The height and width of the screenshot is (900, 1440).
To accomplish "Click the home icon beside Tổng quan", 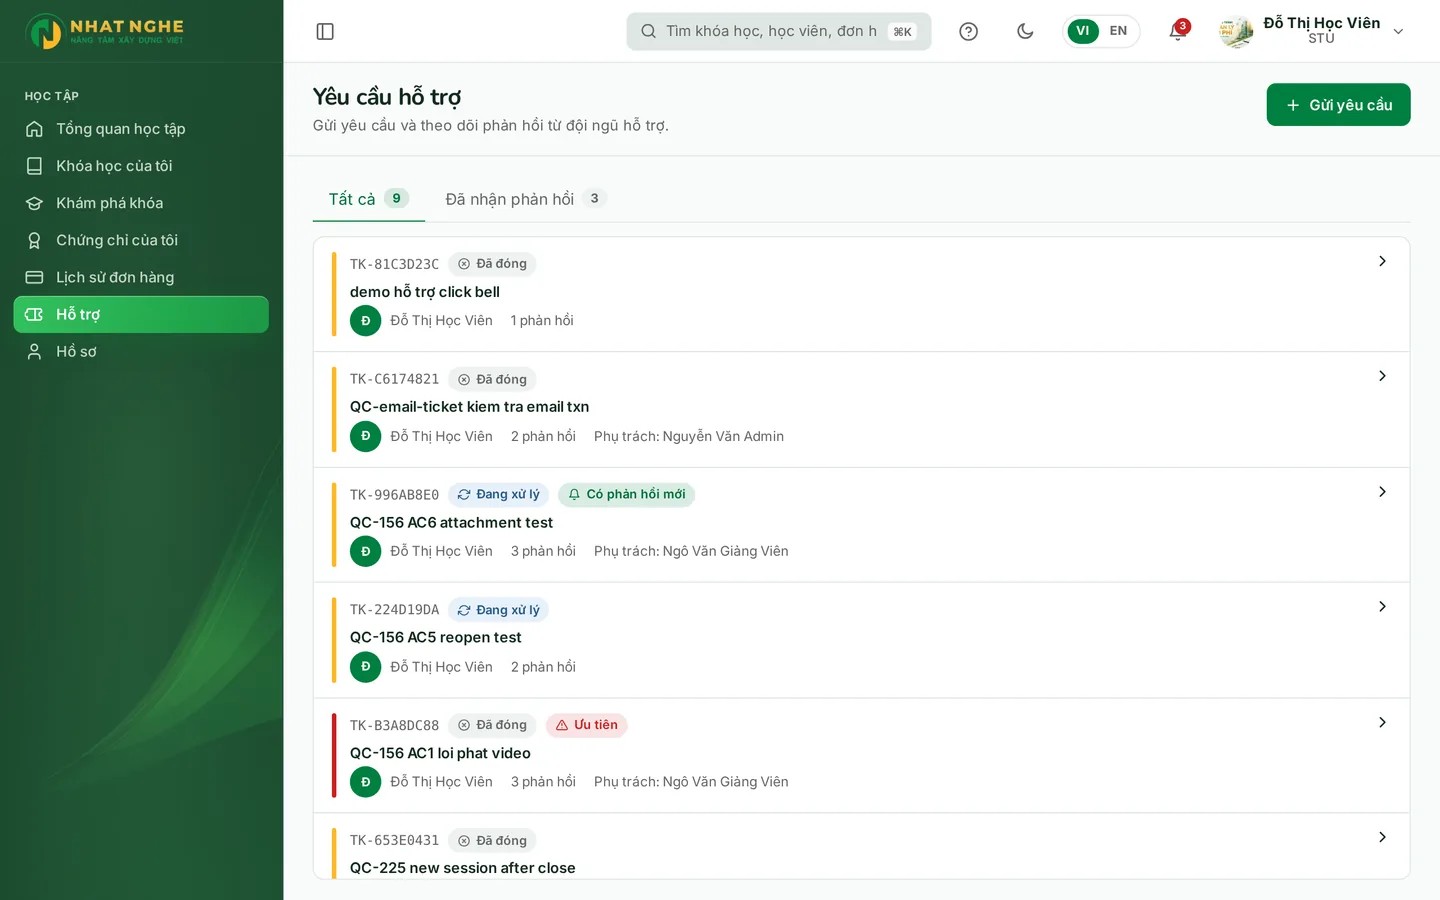I will tap(34, 129).
